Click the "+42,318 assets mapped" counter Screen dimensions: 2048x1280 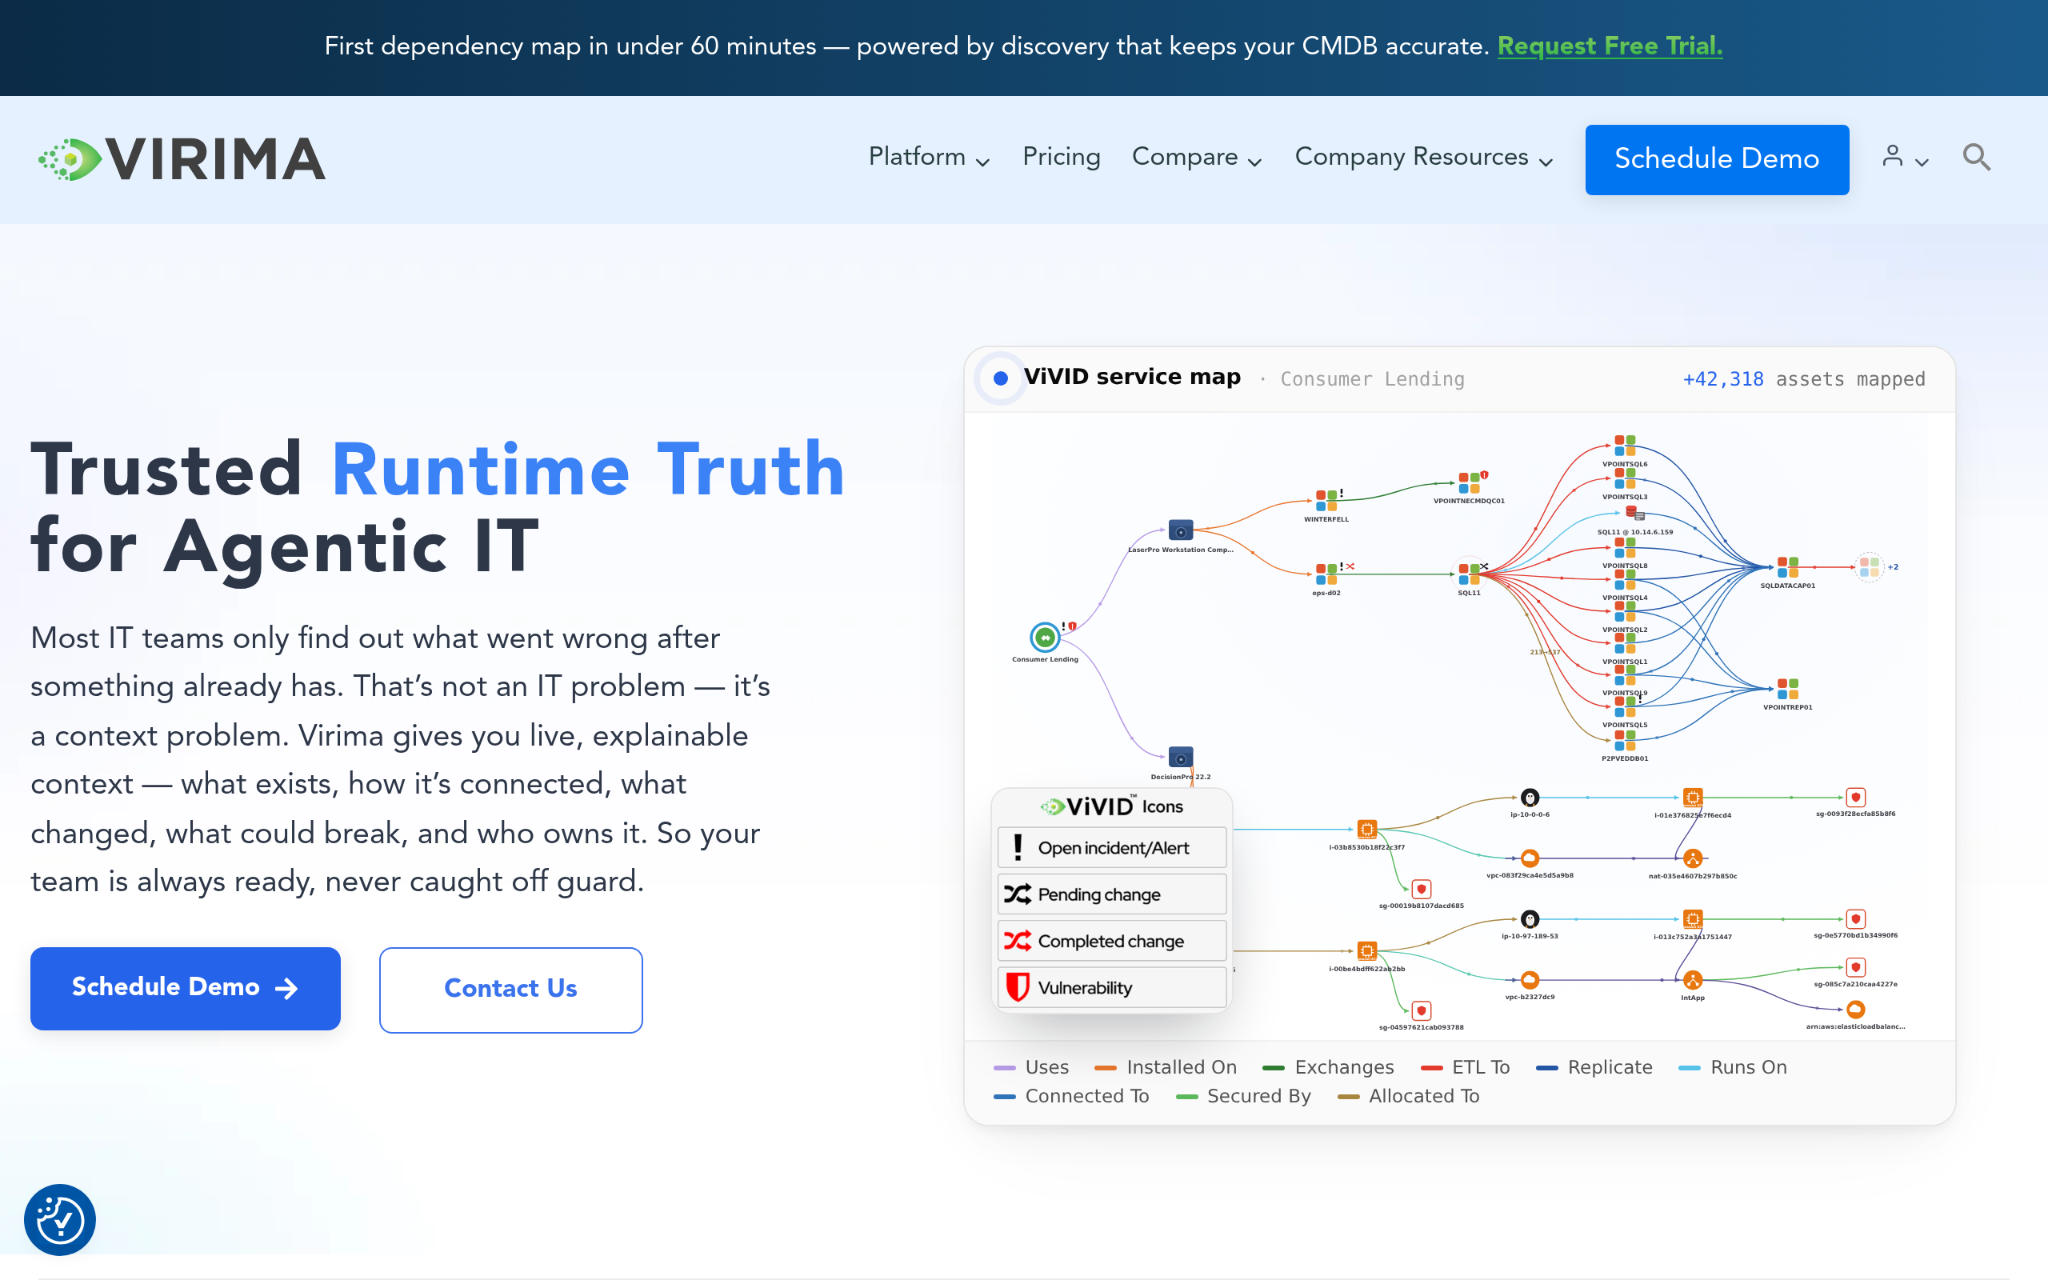(1803, 379)
